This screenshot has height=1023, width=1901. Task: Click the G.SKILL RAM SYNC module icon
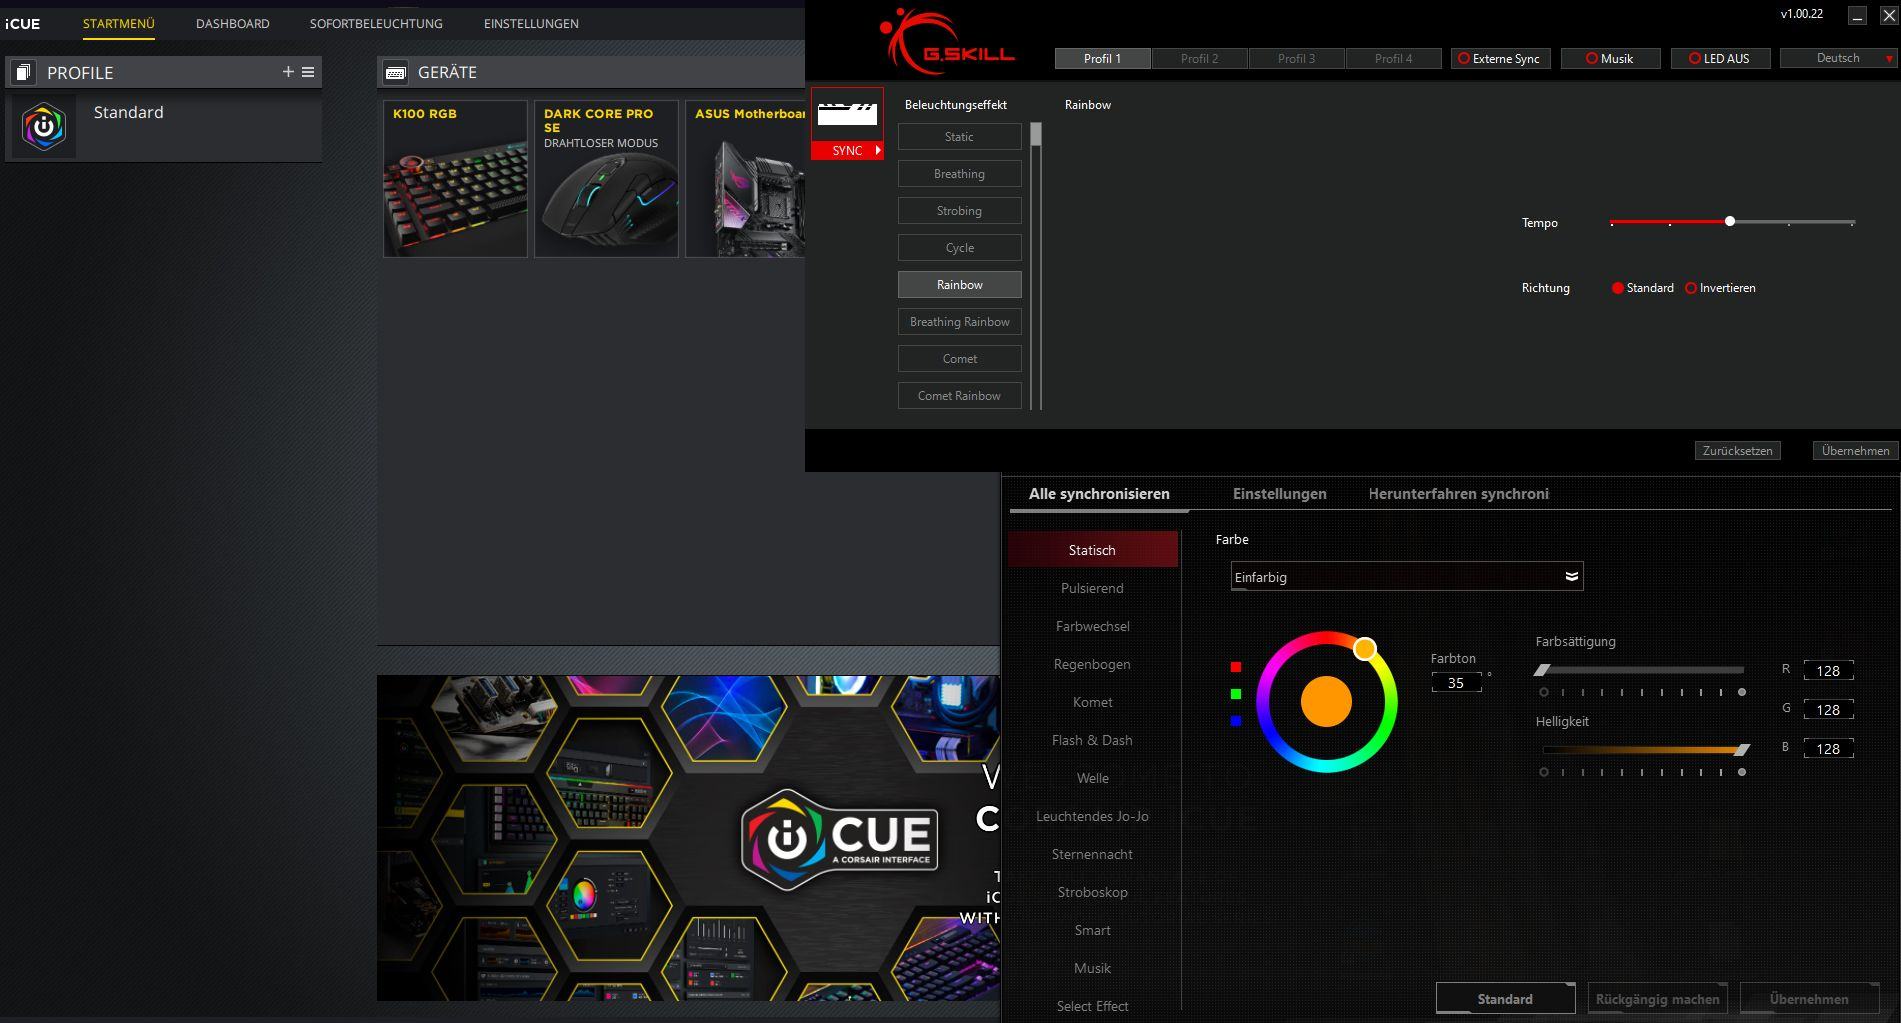(847, 123)
